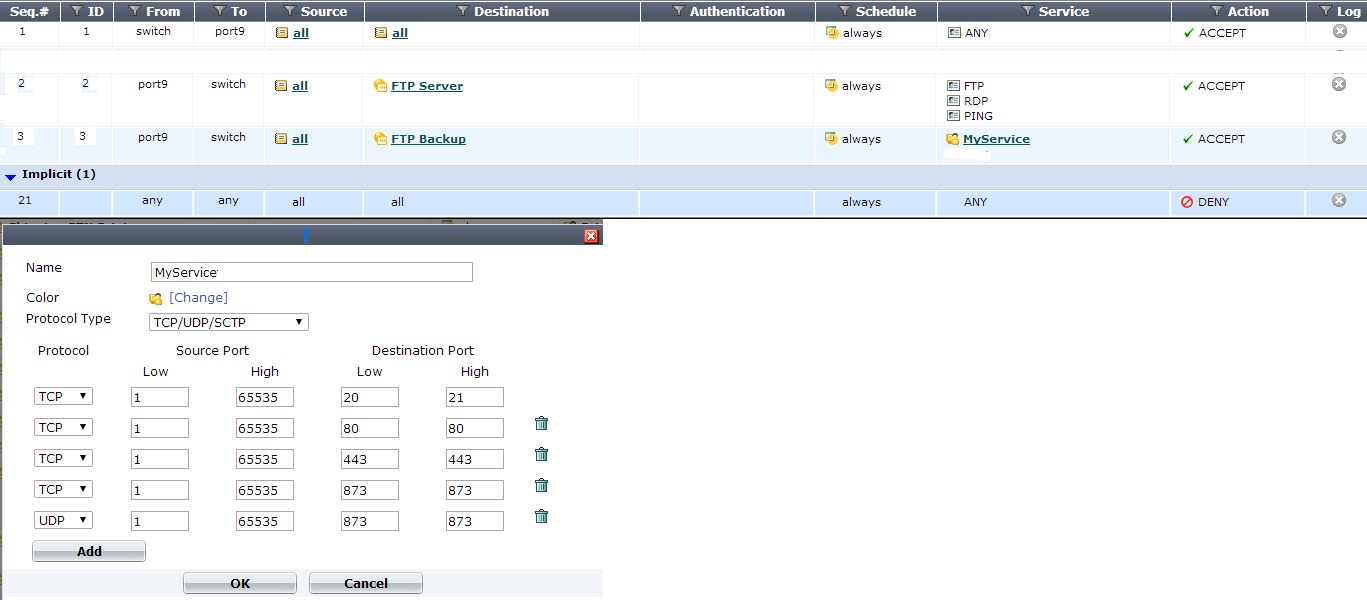Click the filter icon in To column header

pos(219,11)
